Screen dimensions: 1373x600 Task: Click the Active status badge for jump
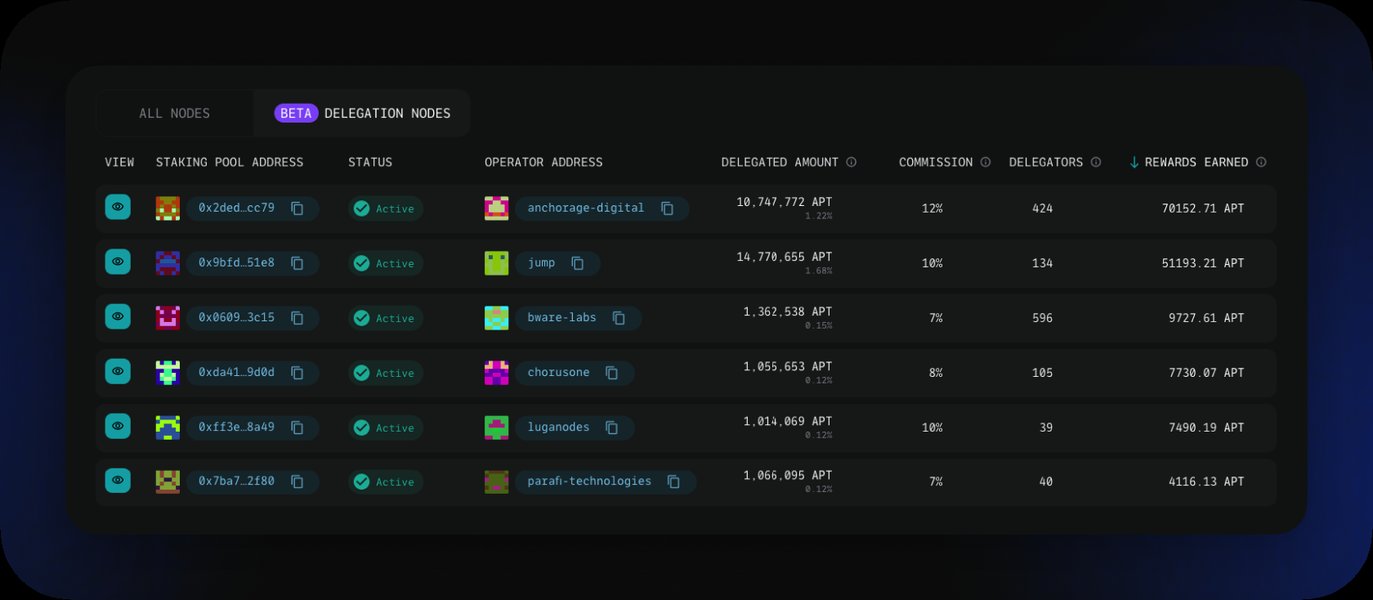[x=386, y=264]
